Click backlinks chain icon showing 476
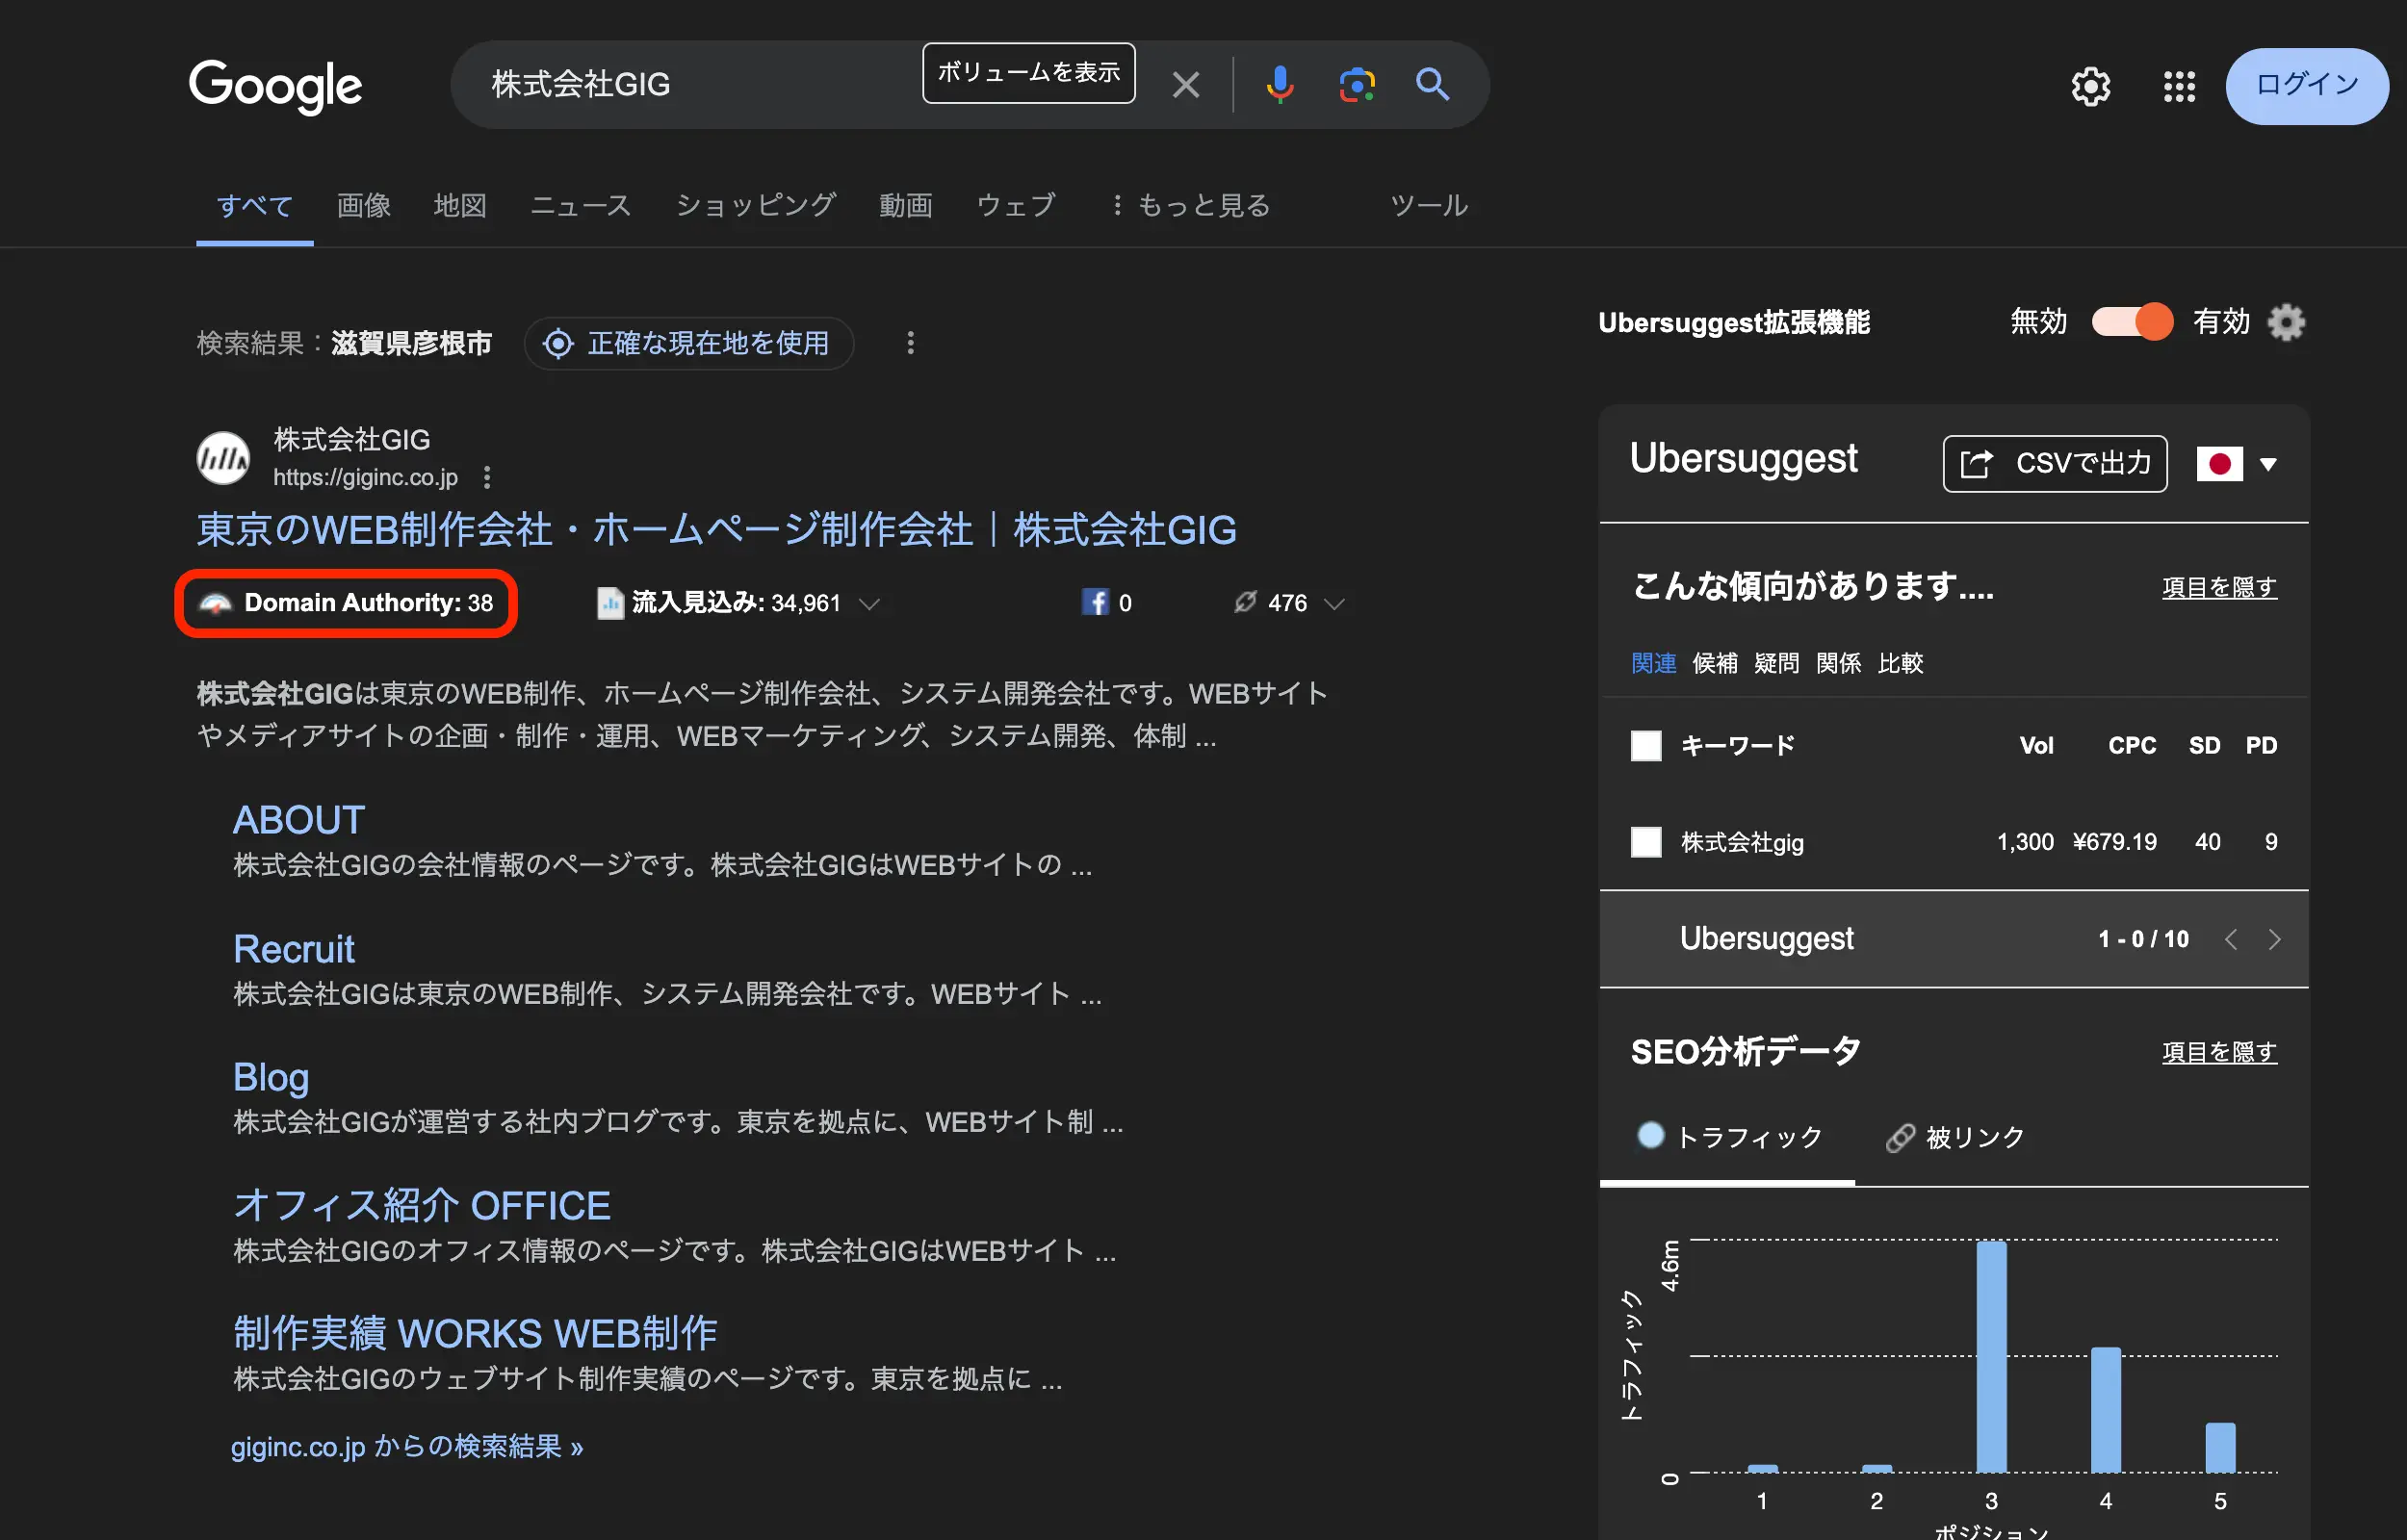This screenshot has height=1540, width=2407. coord(1244,602)
